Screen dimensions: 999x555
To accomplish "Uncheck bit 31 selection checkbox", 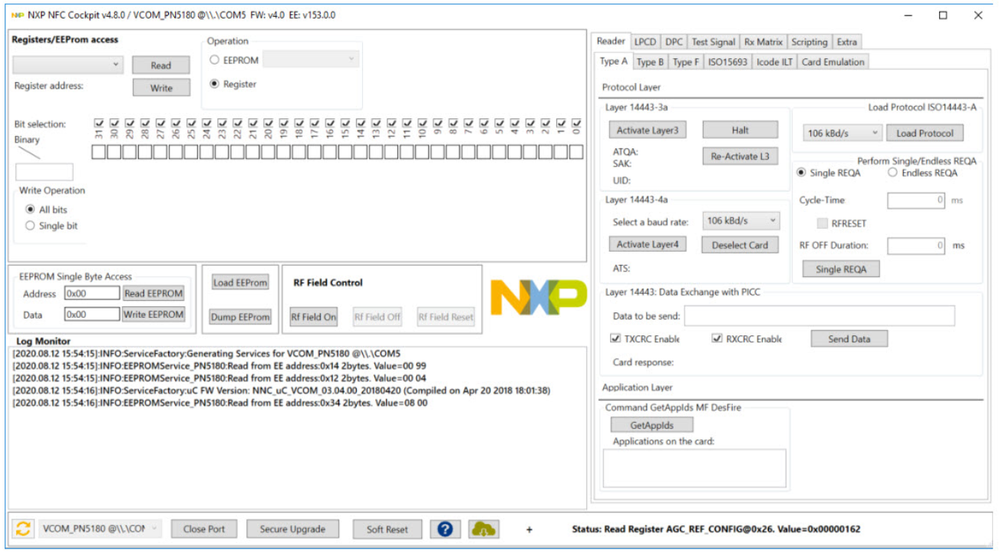I will point(99,123).
